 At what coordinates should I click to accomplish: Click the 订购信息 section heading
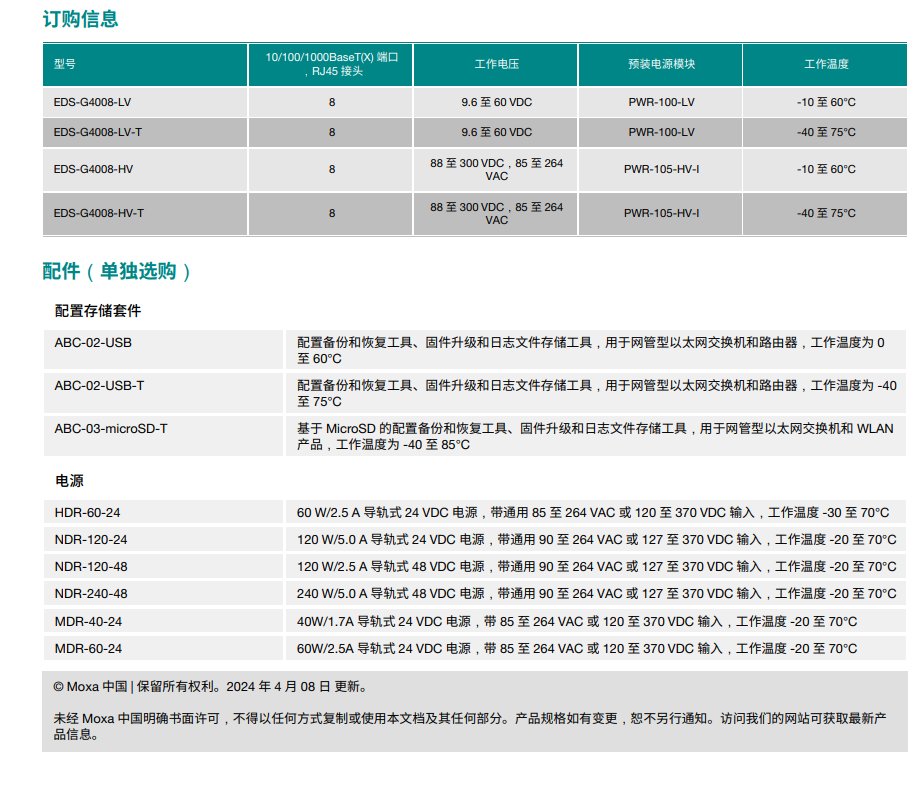point(80,19)
